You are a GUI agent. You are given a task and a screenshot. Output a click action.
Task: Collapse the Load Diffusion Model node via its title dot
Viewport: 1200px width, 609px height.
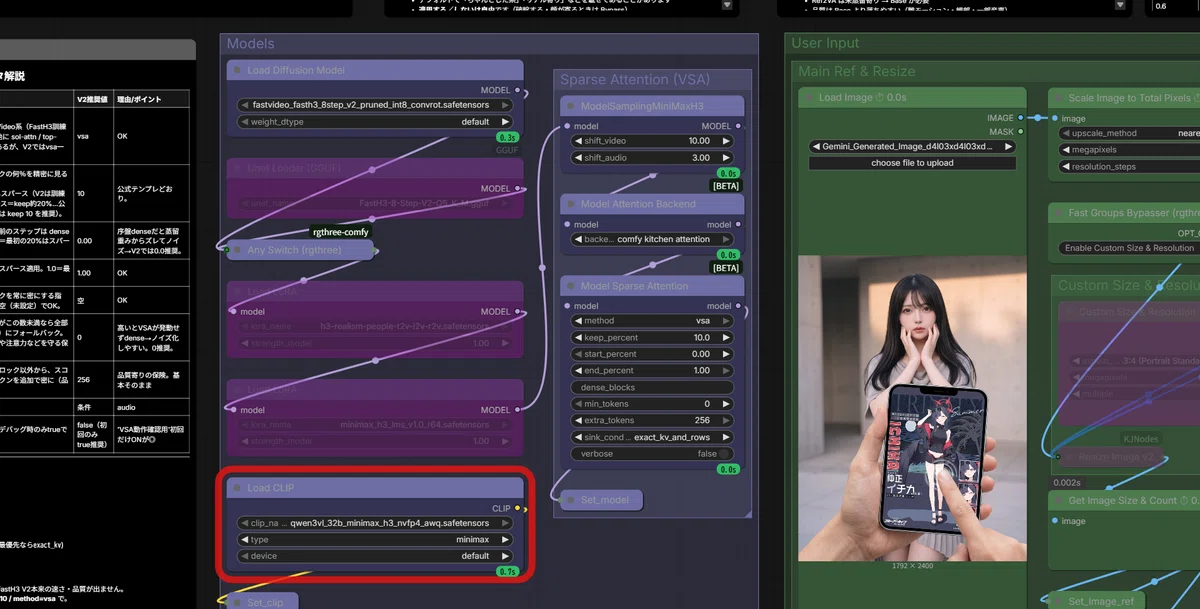[x=238, y=71]
